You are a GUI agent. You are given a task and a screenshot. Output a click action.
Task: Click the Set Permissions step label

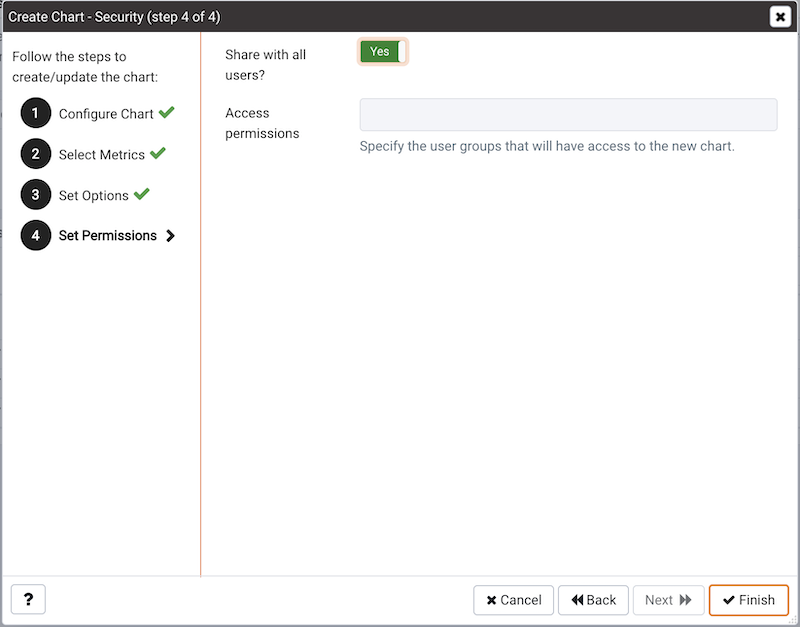[108, 235]
